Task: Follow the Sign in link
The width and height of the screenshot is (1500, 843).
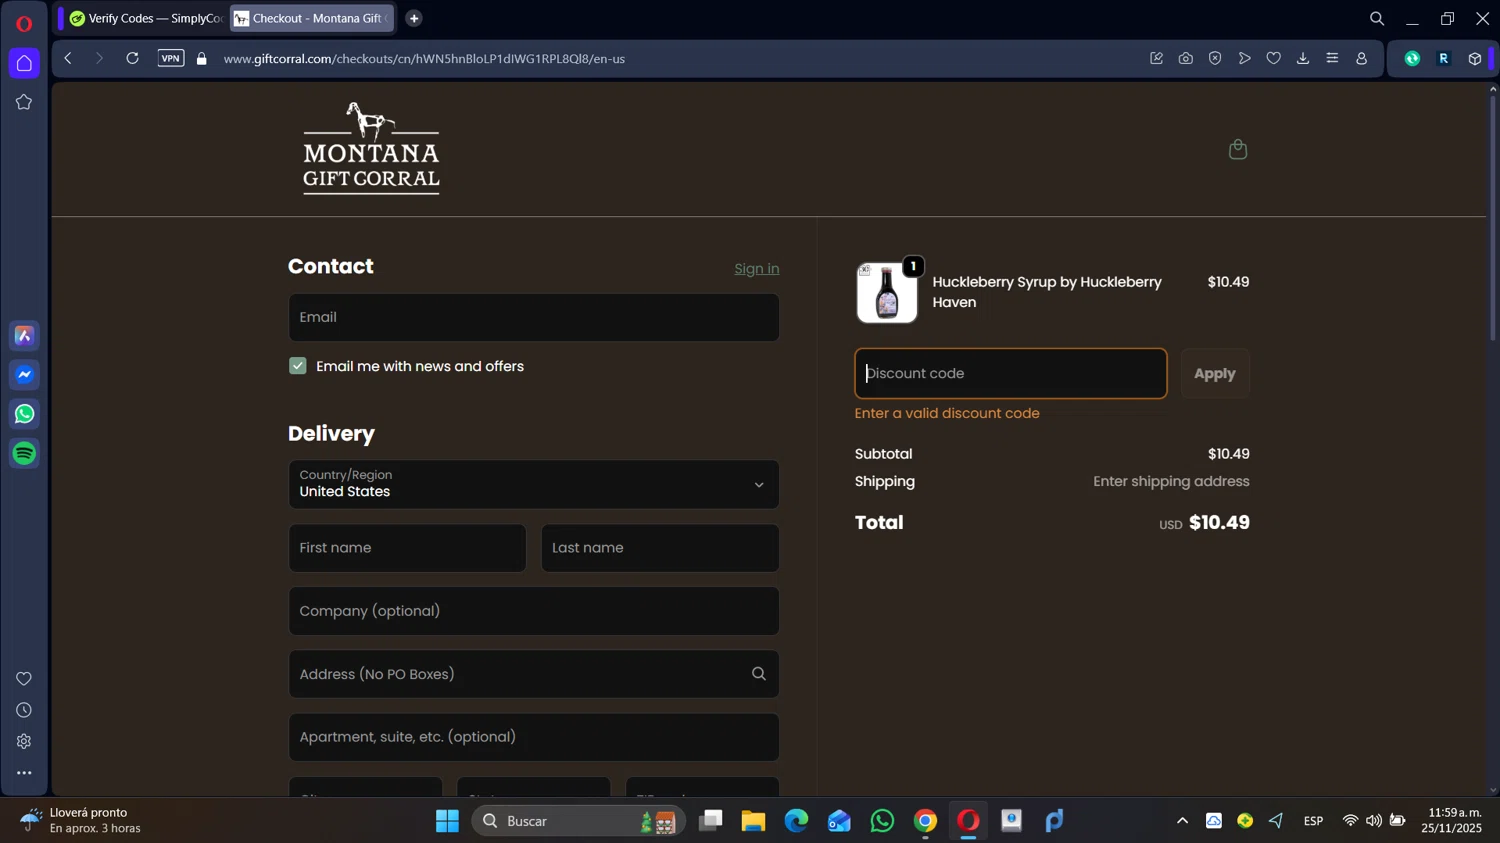Action: tap(757, 269)
